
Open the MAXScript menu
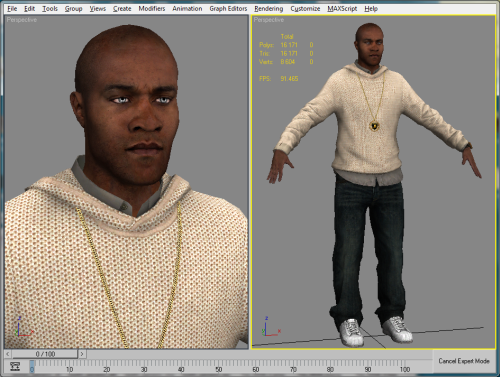point(342,9)
